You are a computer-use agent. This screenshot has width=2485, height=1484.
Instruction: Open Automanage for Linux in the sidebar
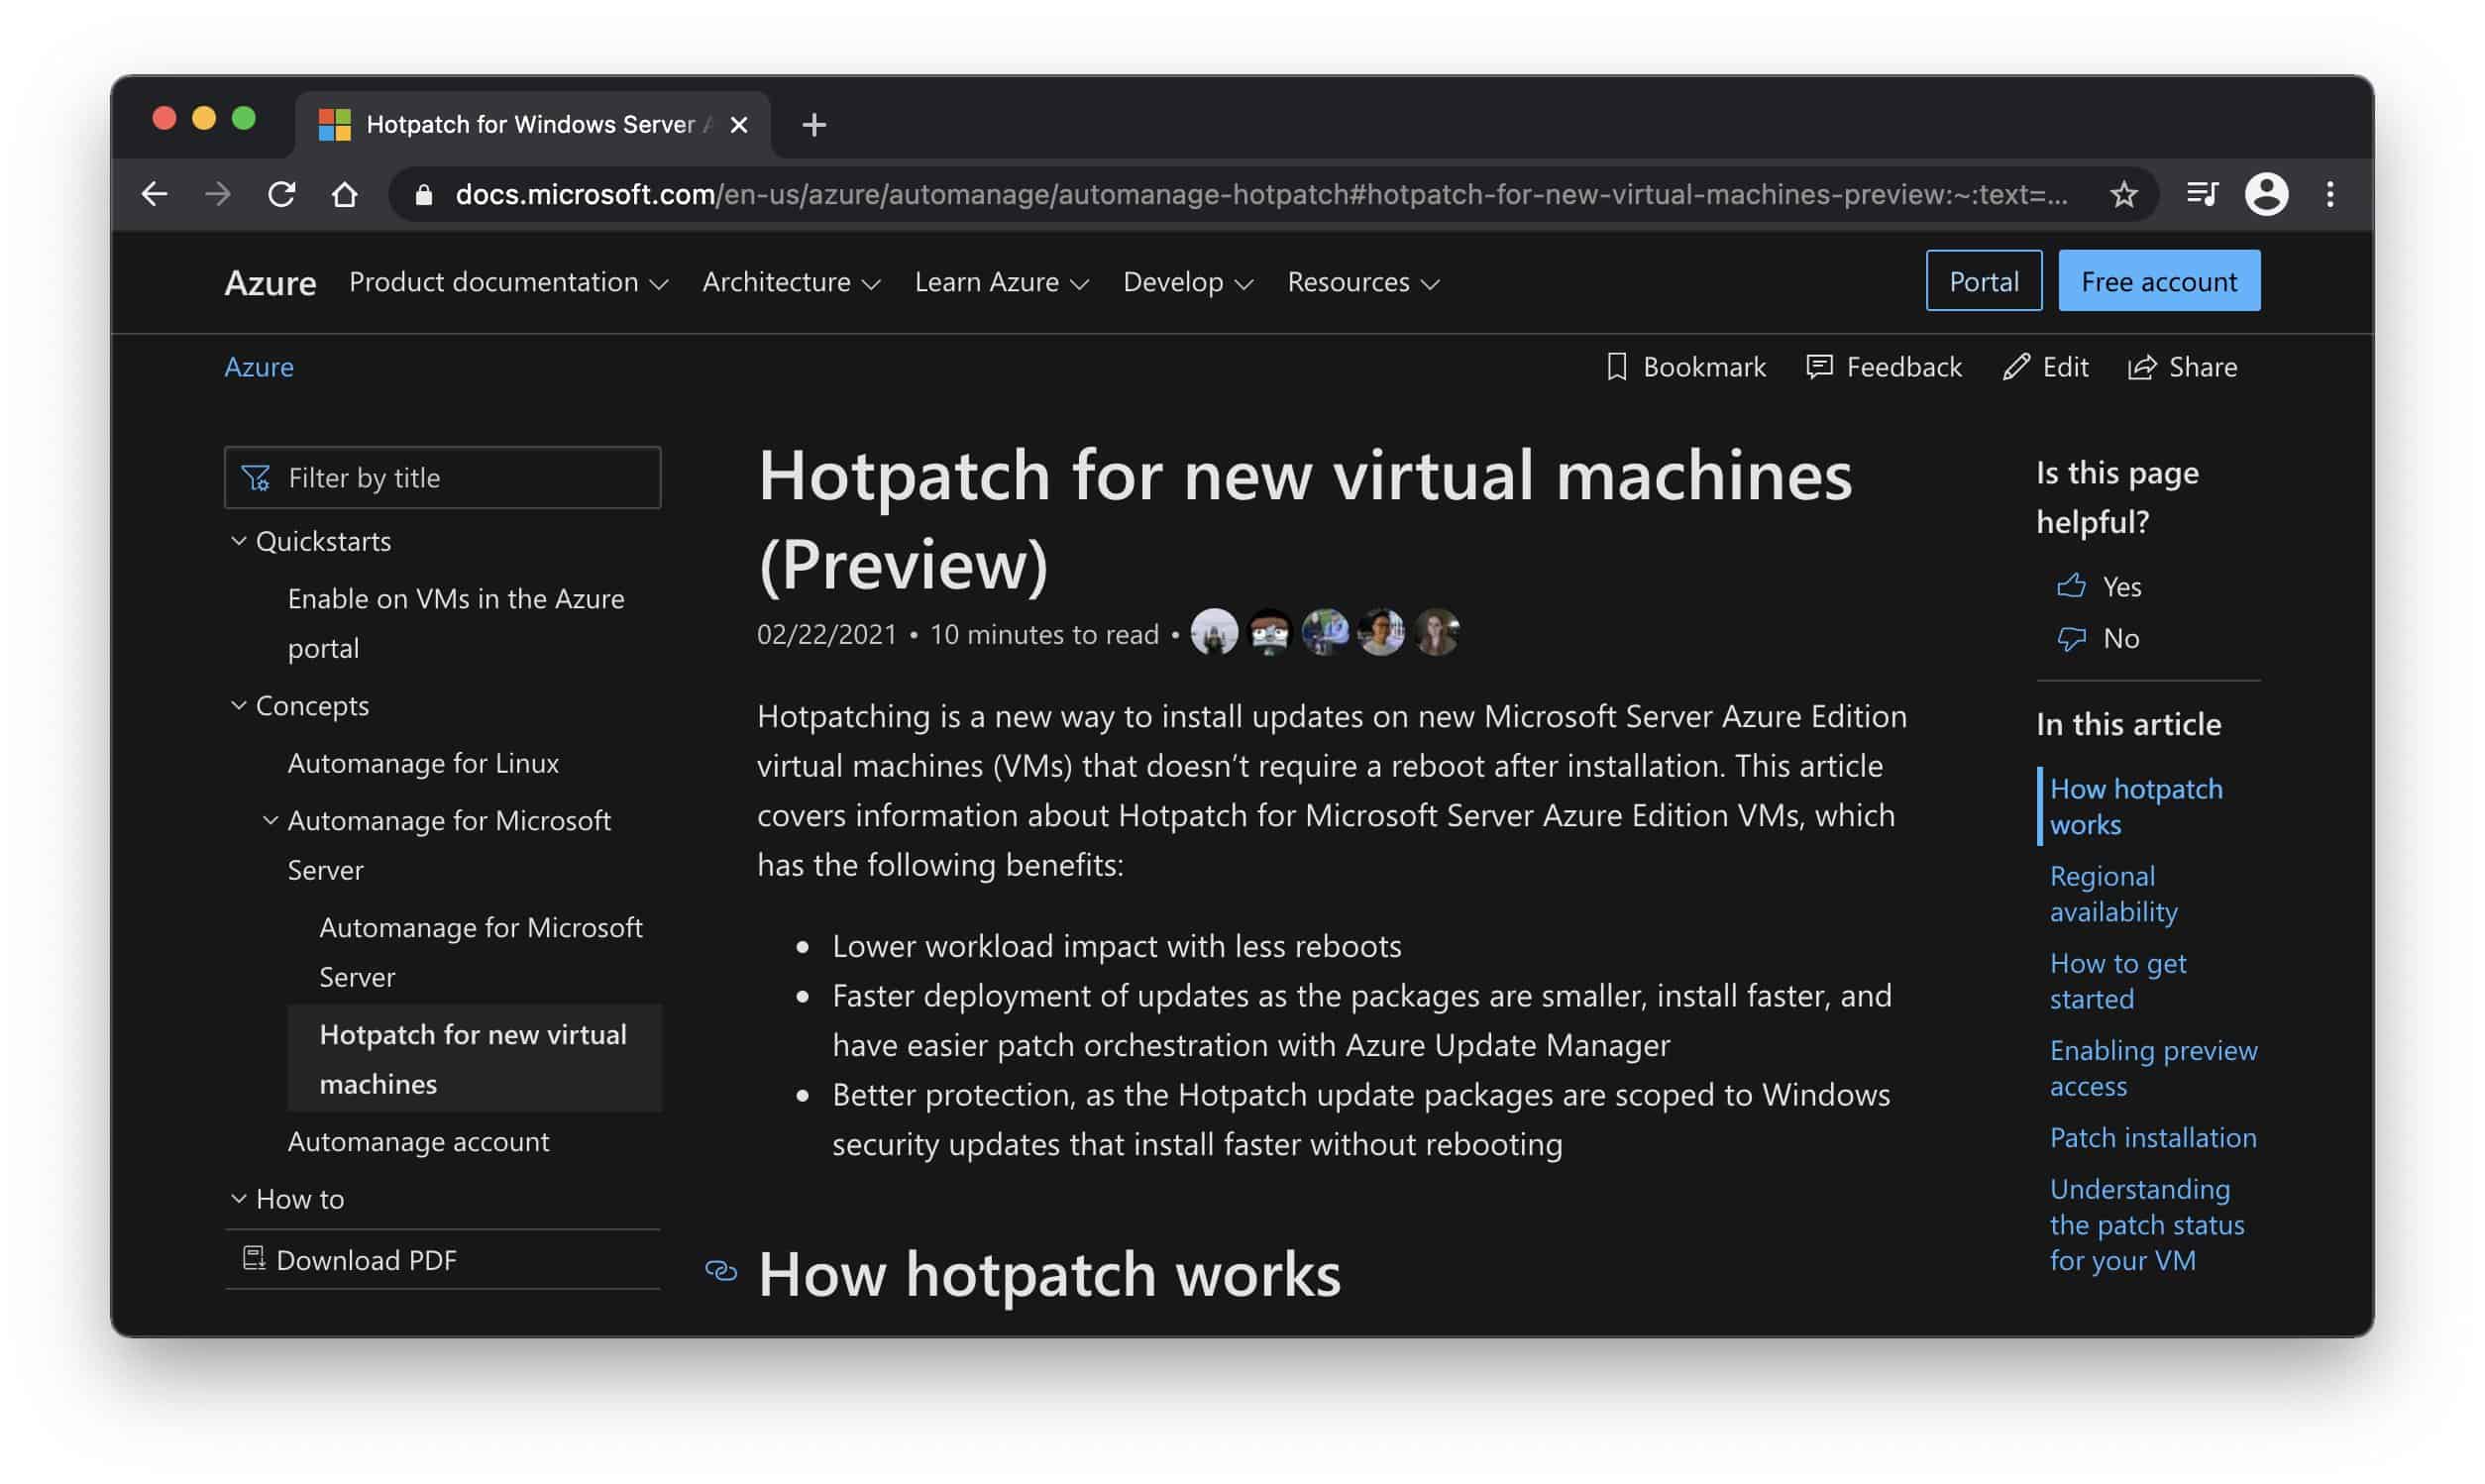(423, 763)
